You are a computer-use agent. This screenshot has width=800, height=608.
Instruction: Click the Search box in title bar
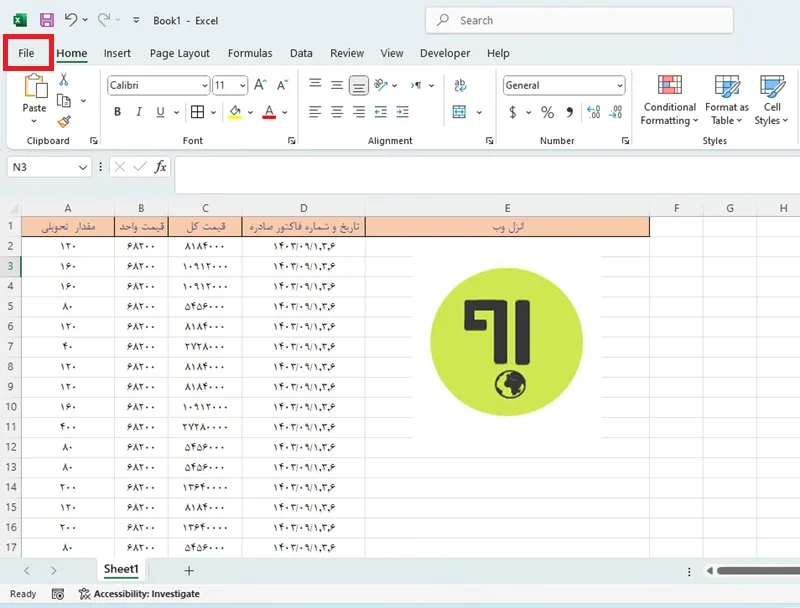[579, 20]
